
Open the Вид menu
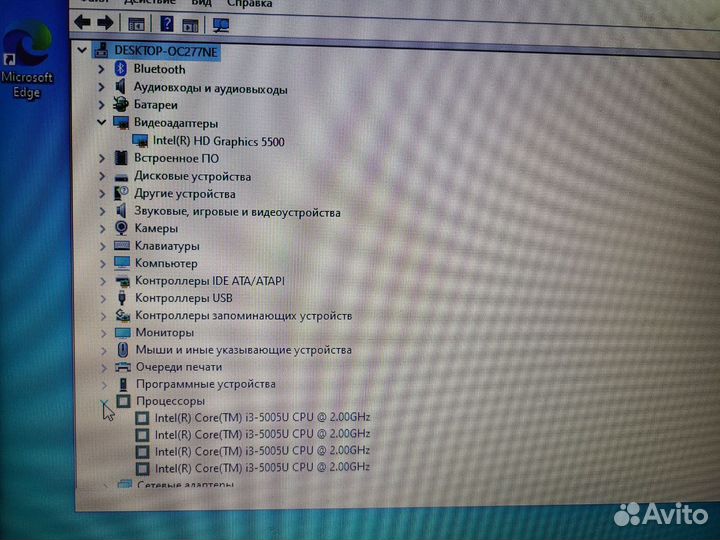coord(201,2)
